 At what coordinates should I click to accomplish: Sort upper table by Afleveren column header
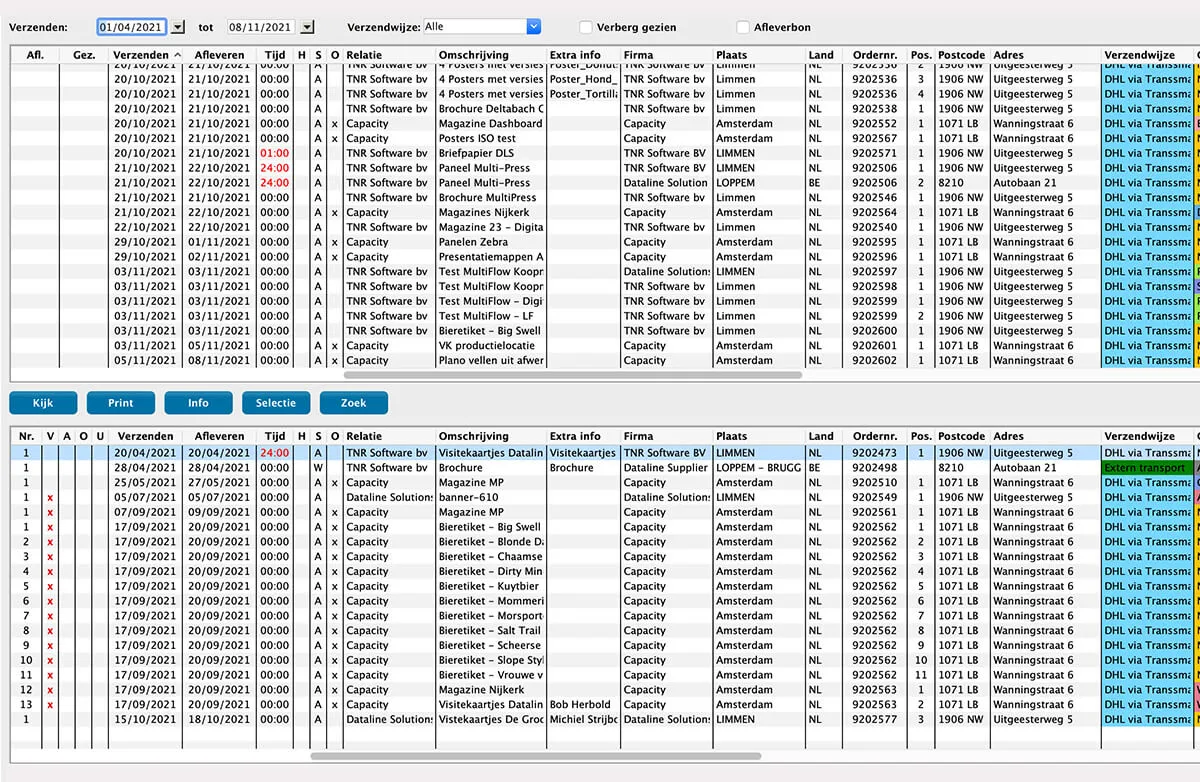(220, 55)
